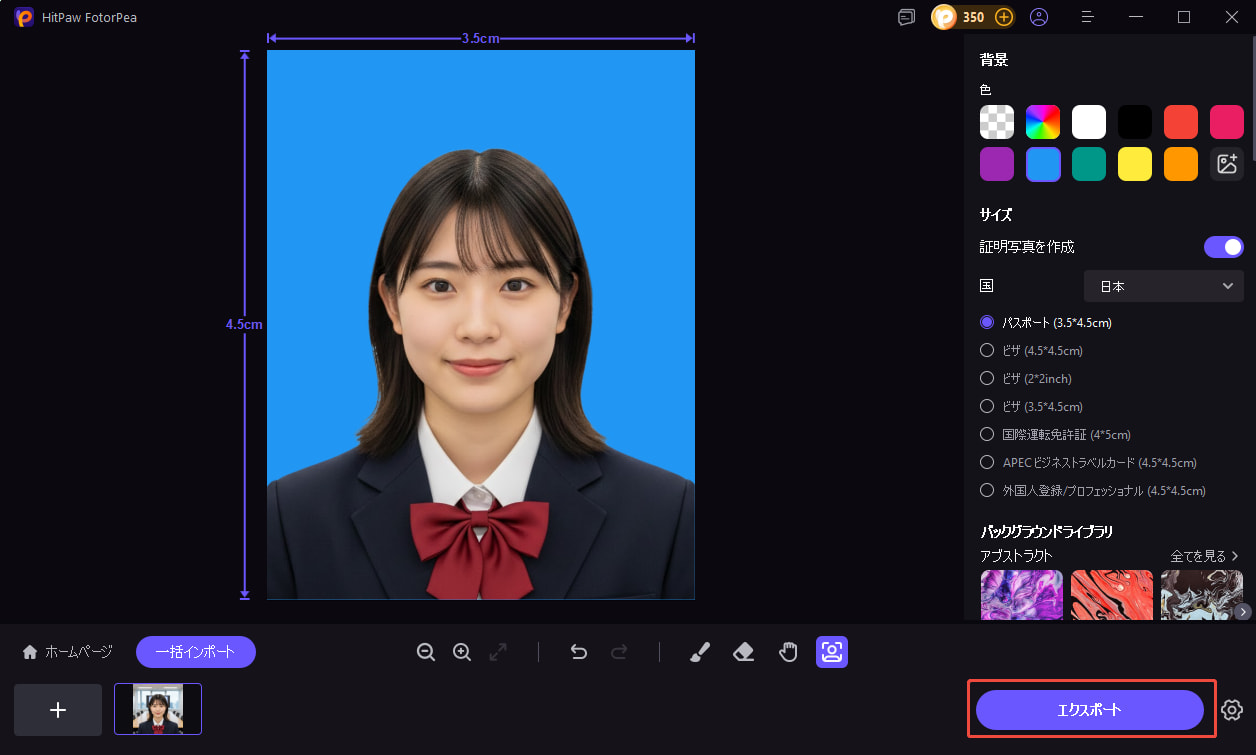The image size is (1256, 755).
Task: Pick the red background color swatch
Action: tap(1180, 121)
